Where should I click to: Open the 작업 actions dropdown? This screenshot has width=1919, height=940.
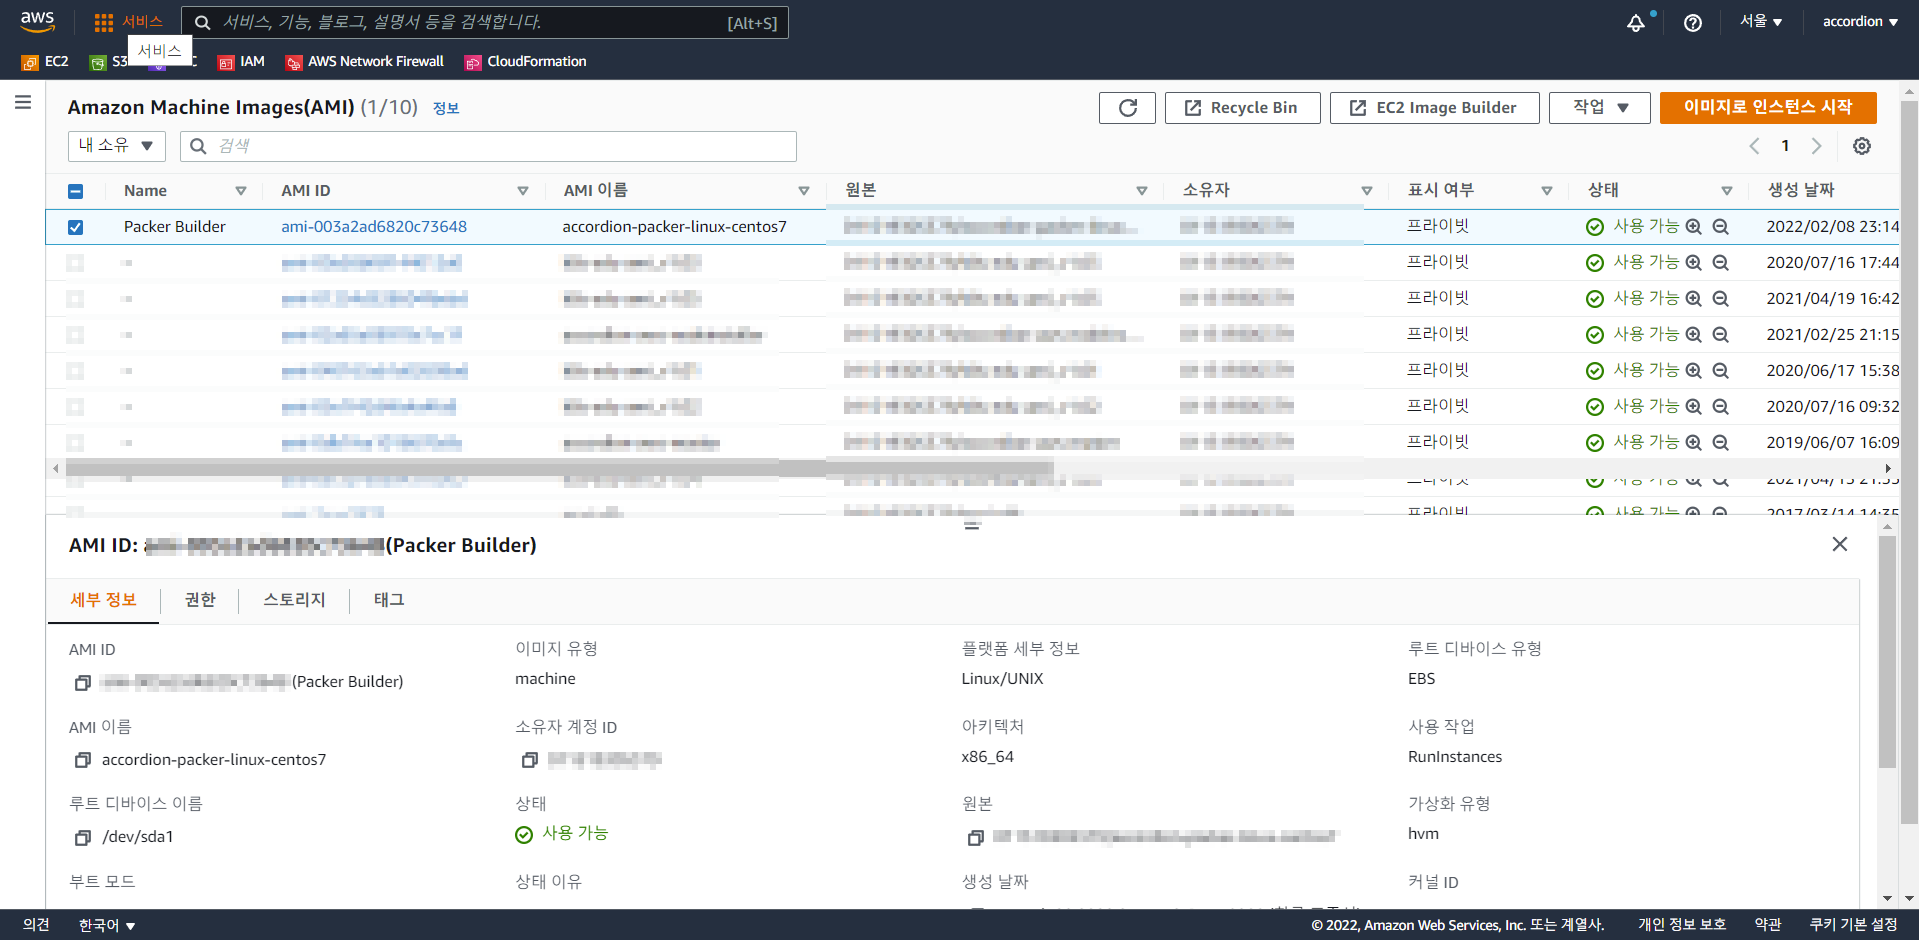coord(1599,108)
